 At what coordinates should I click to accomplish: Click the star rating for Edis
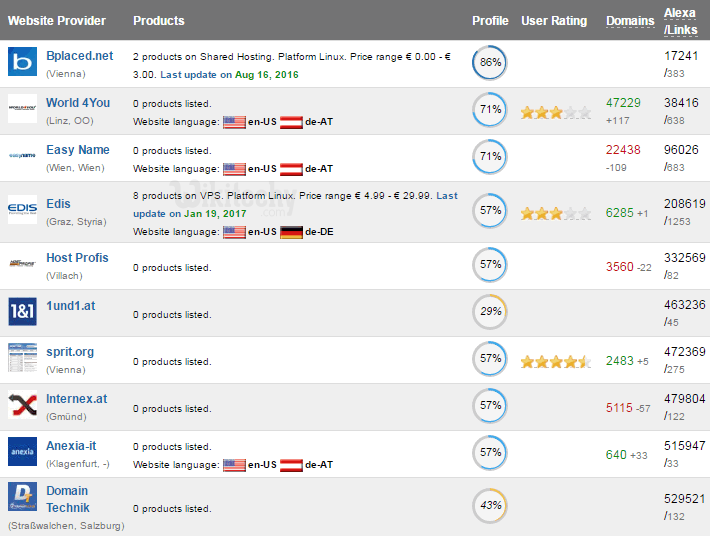click(556, 213)
